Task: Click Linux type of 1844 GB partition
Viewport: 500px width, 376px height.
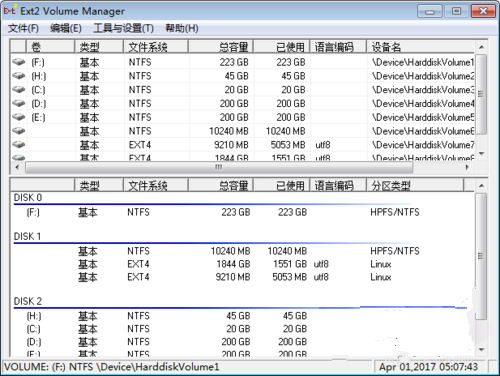Action: (381, 264)
